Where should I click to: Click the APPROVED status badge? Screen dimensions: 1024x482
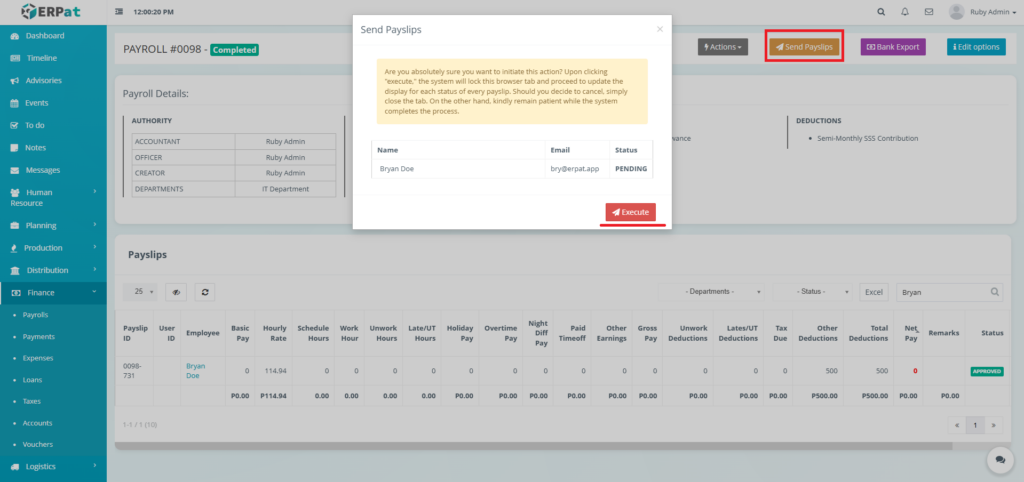pyautogui.click(x=987, y=371)
